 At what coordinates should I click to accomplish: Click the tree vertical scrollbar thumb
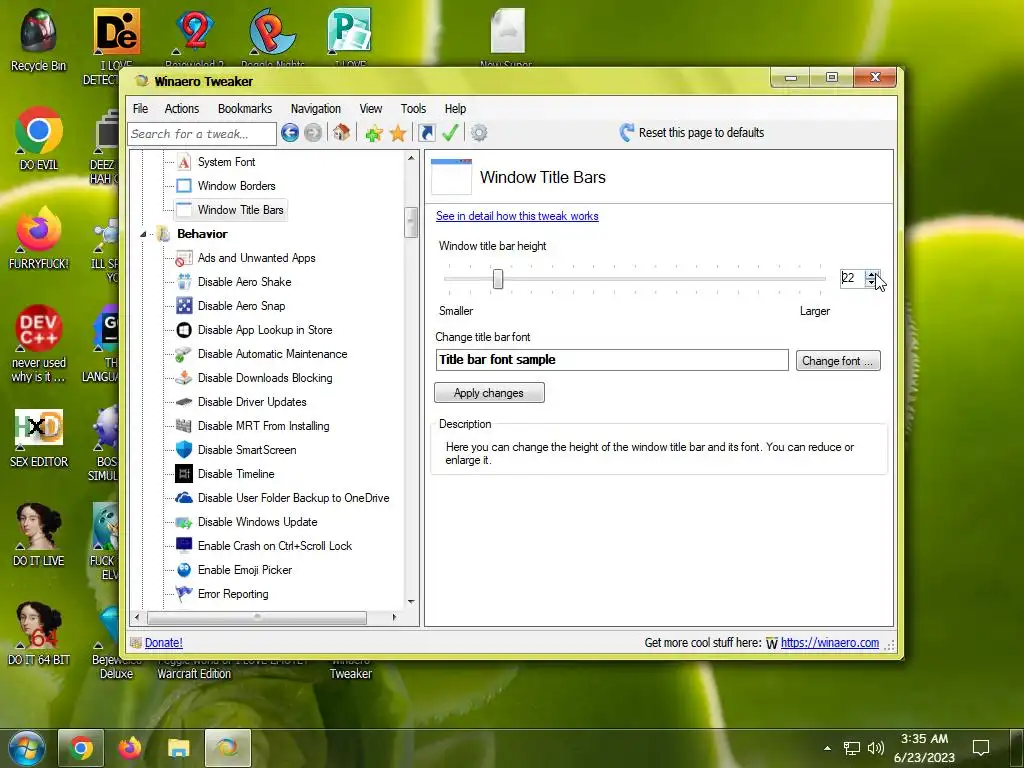pos(411,223)
